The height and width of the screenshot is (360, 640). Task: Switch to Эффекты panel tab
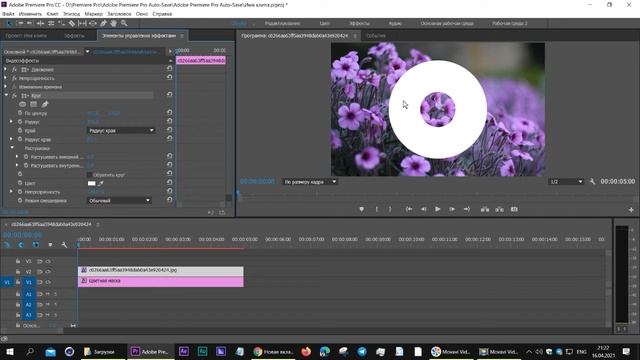[74, 36]
